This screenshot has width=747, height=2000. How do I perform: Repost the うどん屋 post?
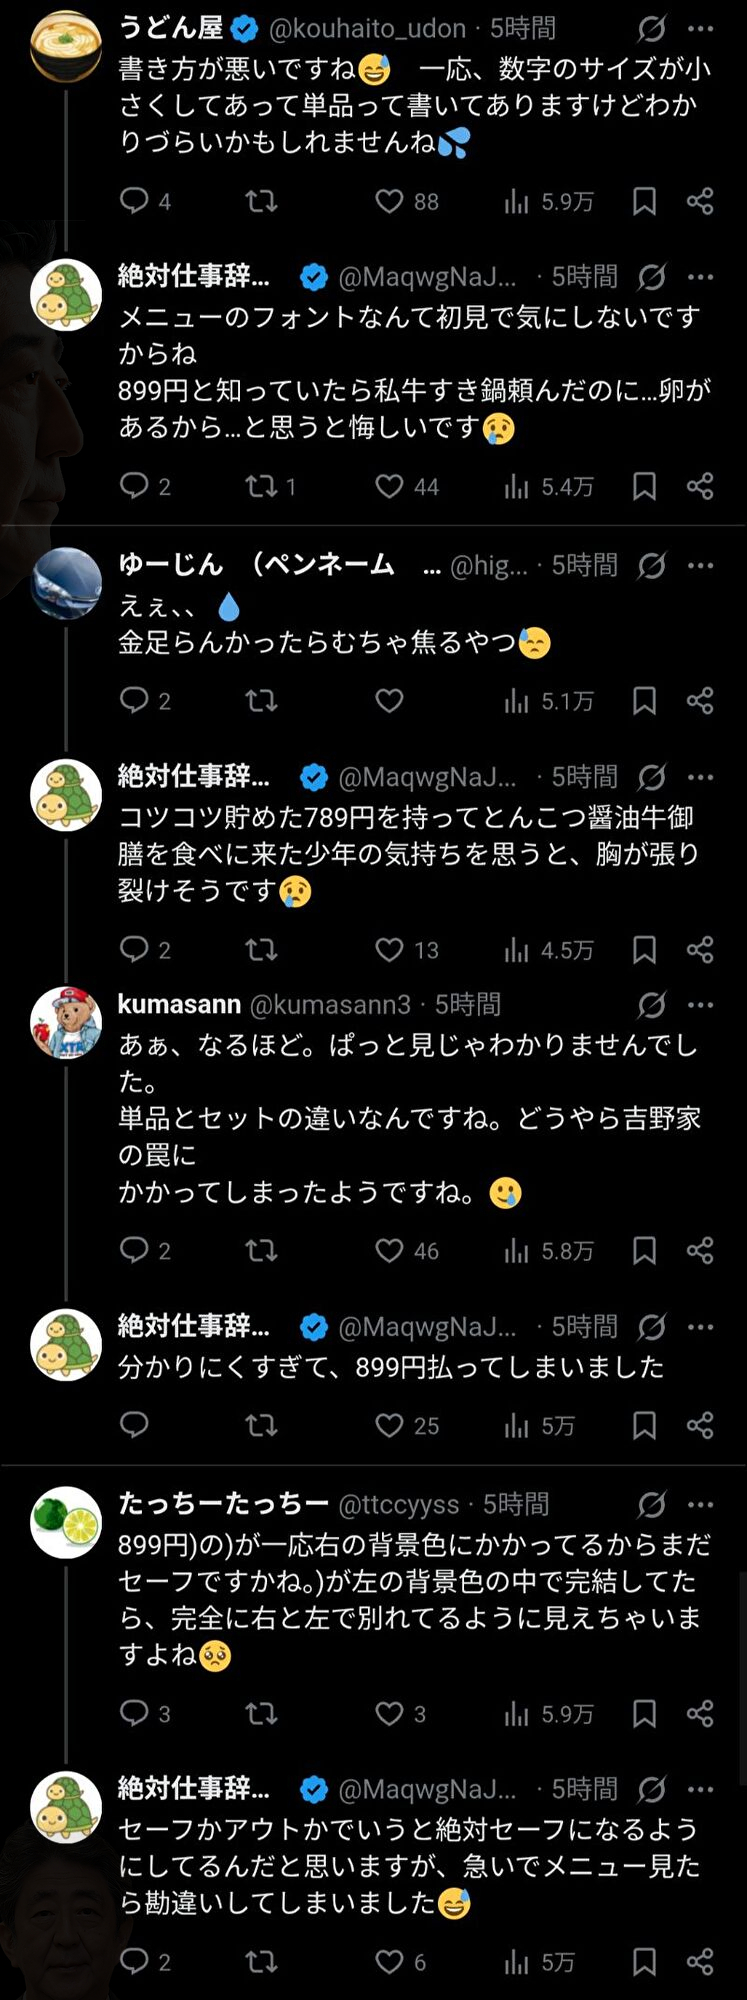point(261,202)
